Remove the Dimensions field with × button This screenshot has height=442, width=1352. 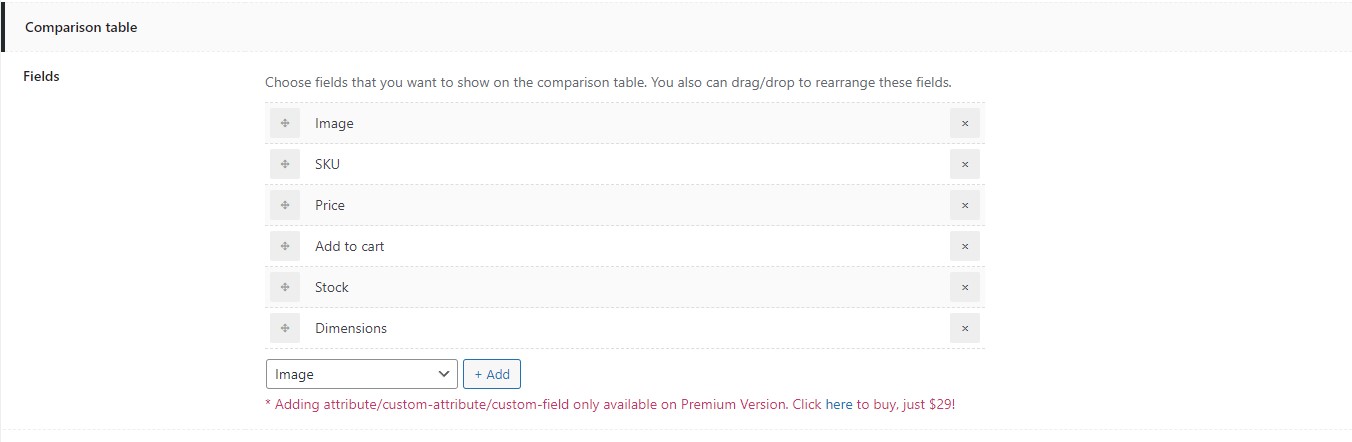965,328
